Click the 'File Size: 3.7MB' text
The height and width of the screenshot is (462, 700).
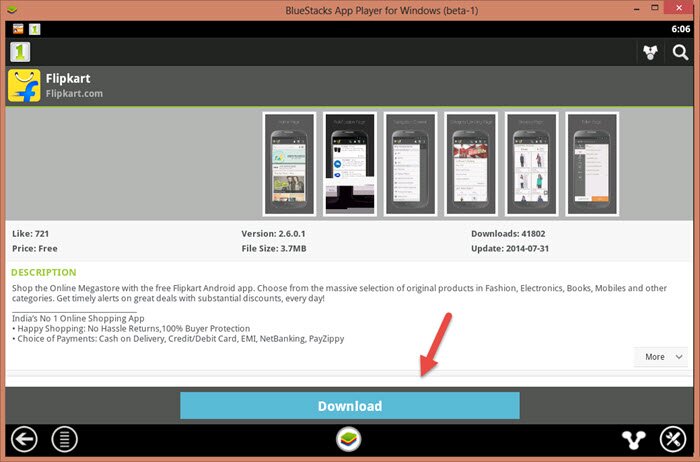[274, 249]
